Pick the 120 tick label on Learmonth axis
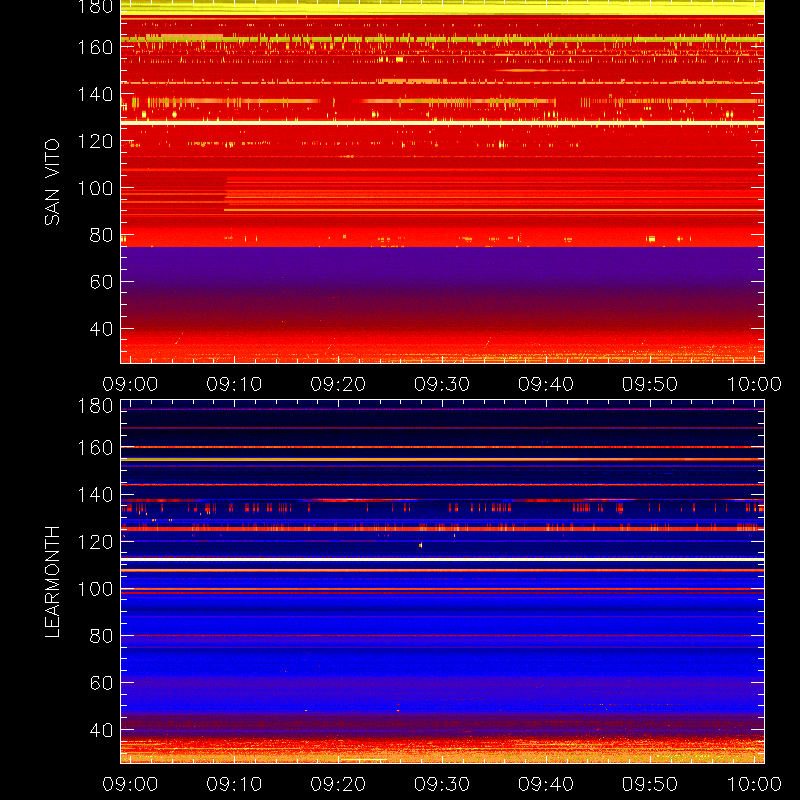 [x=95, y=542]
